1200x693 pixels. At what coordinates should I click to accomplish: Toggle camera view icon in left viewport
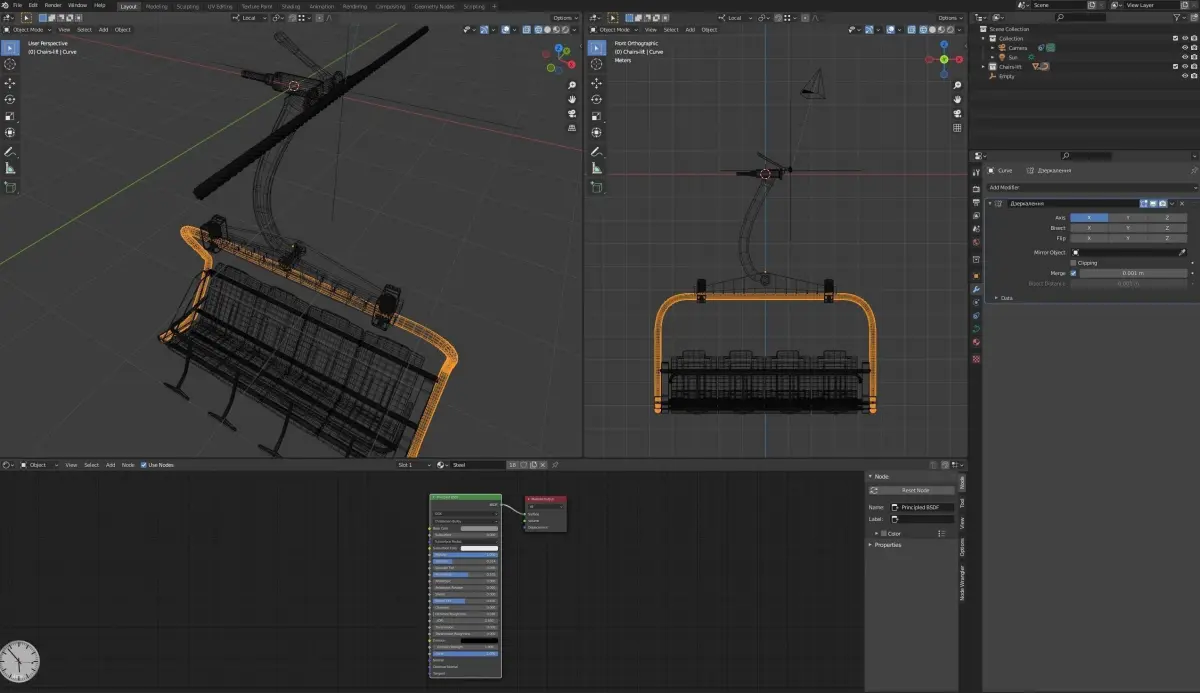click(572, 114)
